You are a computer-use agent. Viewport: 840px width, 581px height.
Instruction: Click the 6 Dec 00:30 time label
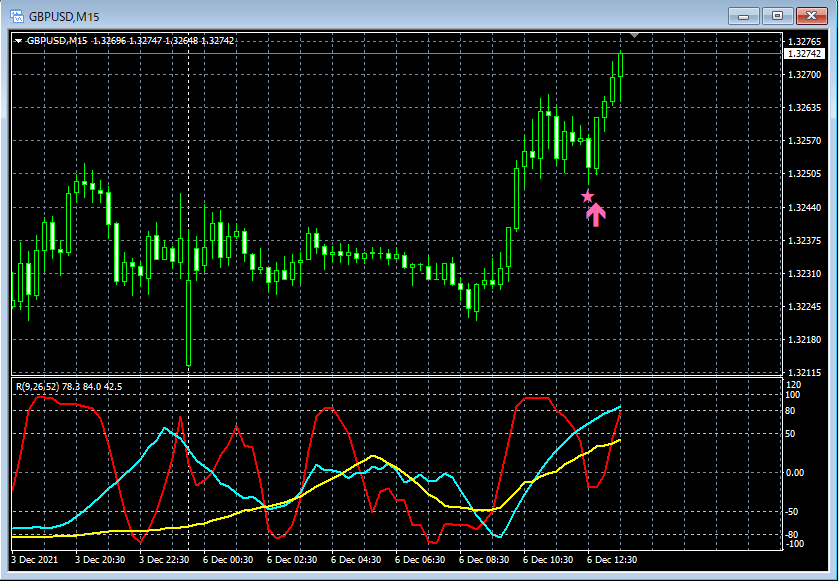(x=228, y=560)
